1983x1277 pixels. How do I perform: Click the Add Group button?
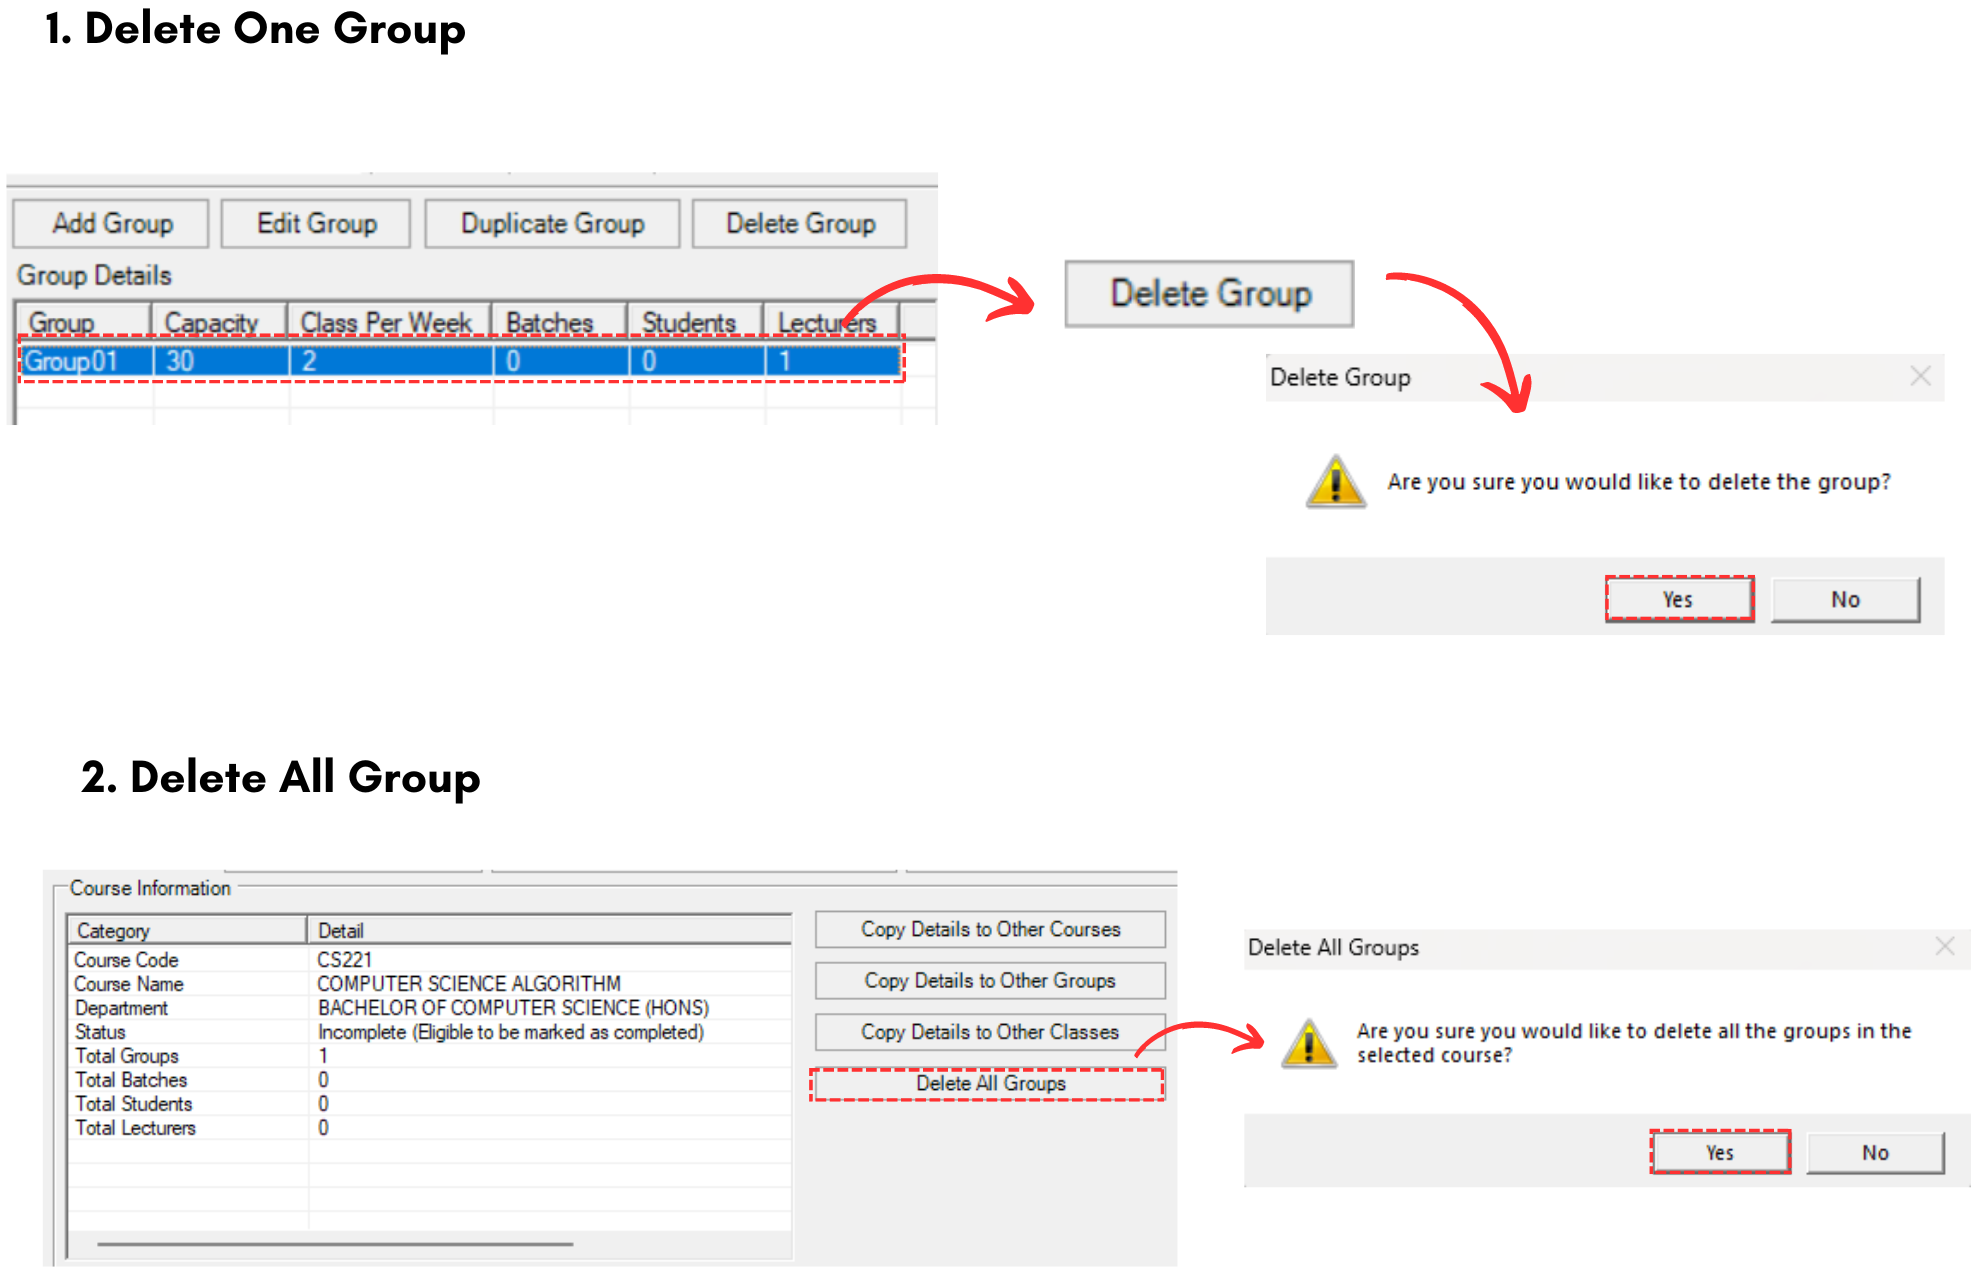(x=111, y=223)
